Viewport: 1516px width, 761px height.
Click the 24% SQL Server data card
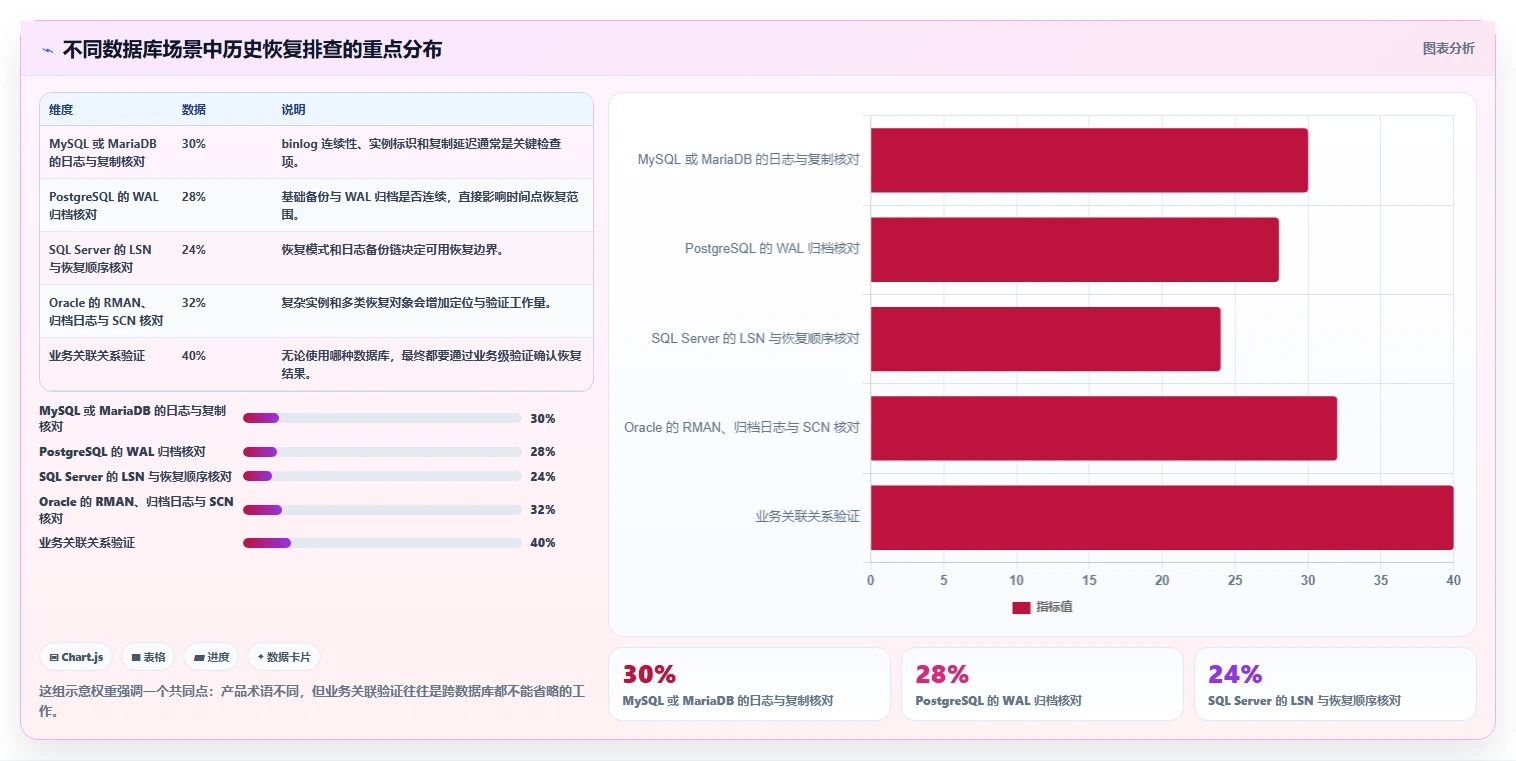tap(1335, 684)
